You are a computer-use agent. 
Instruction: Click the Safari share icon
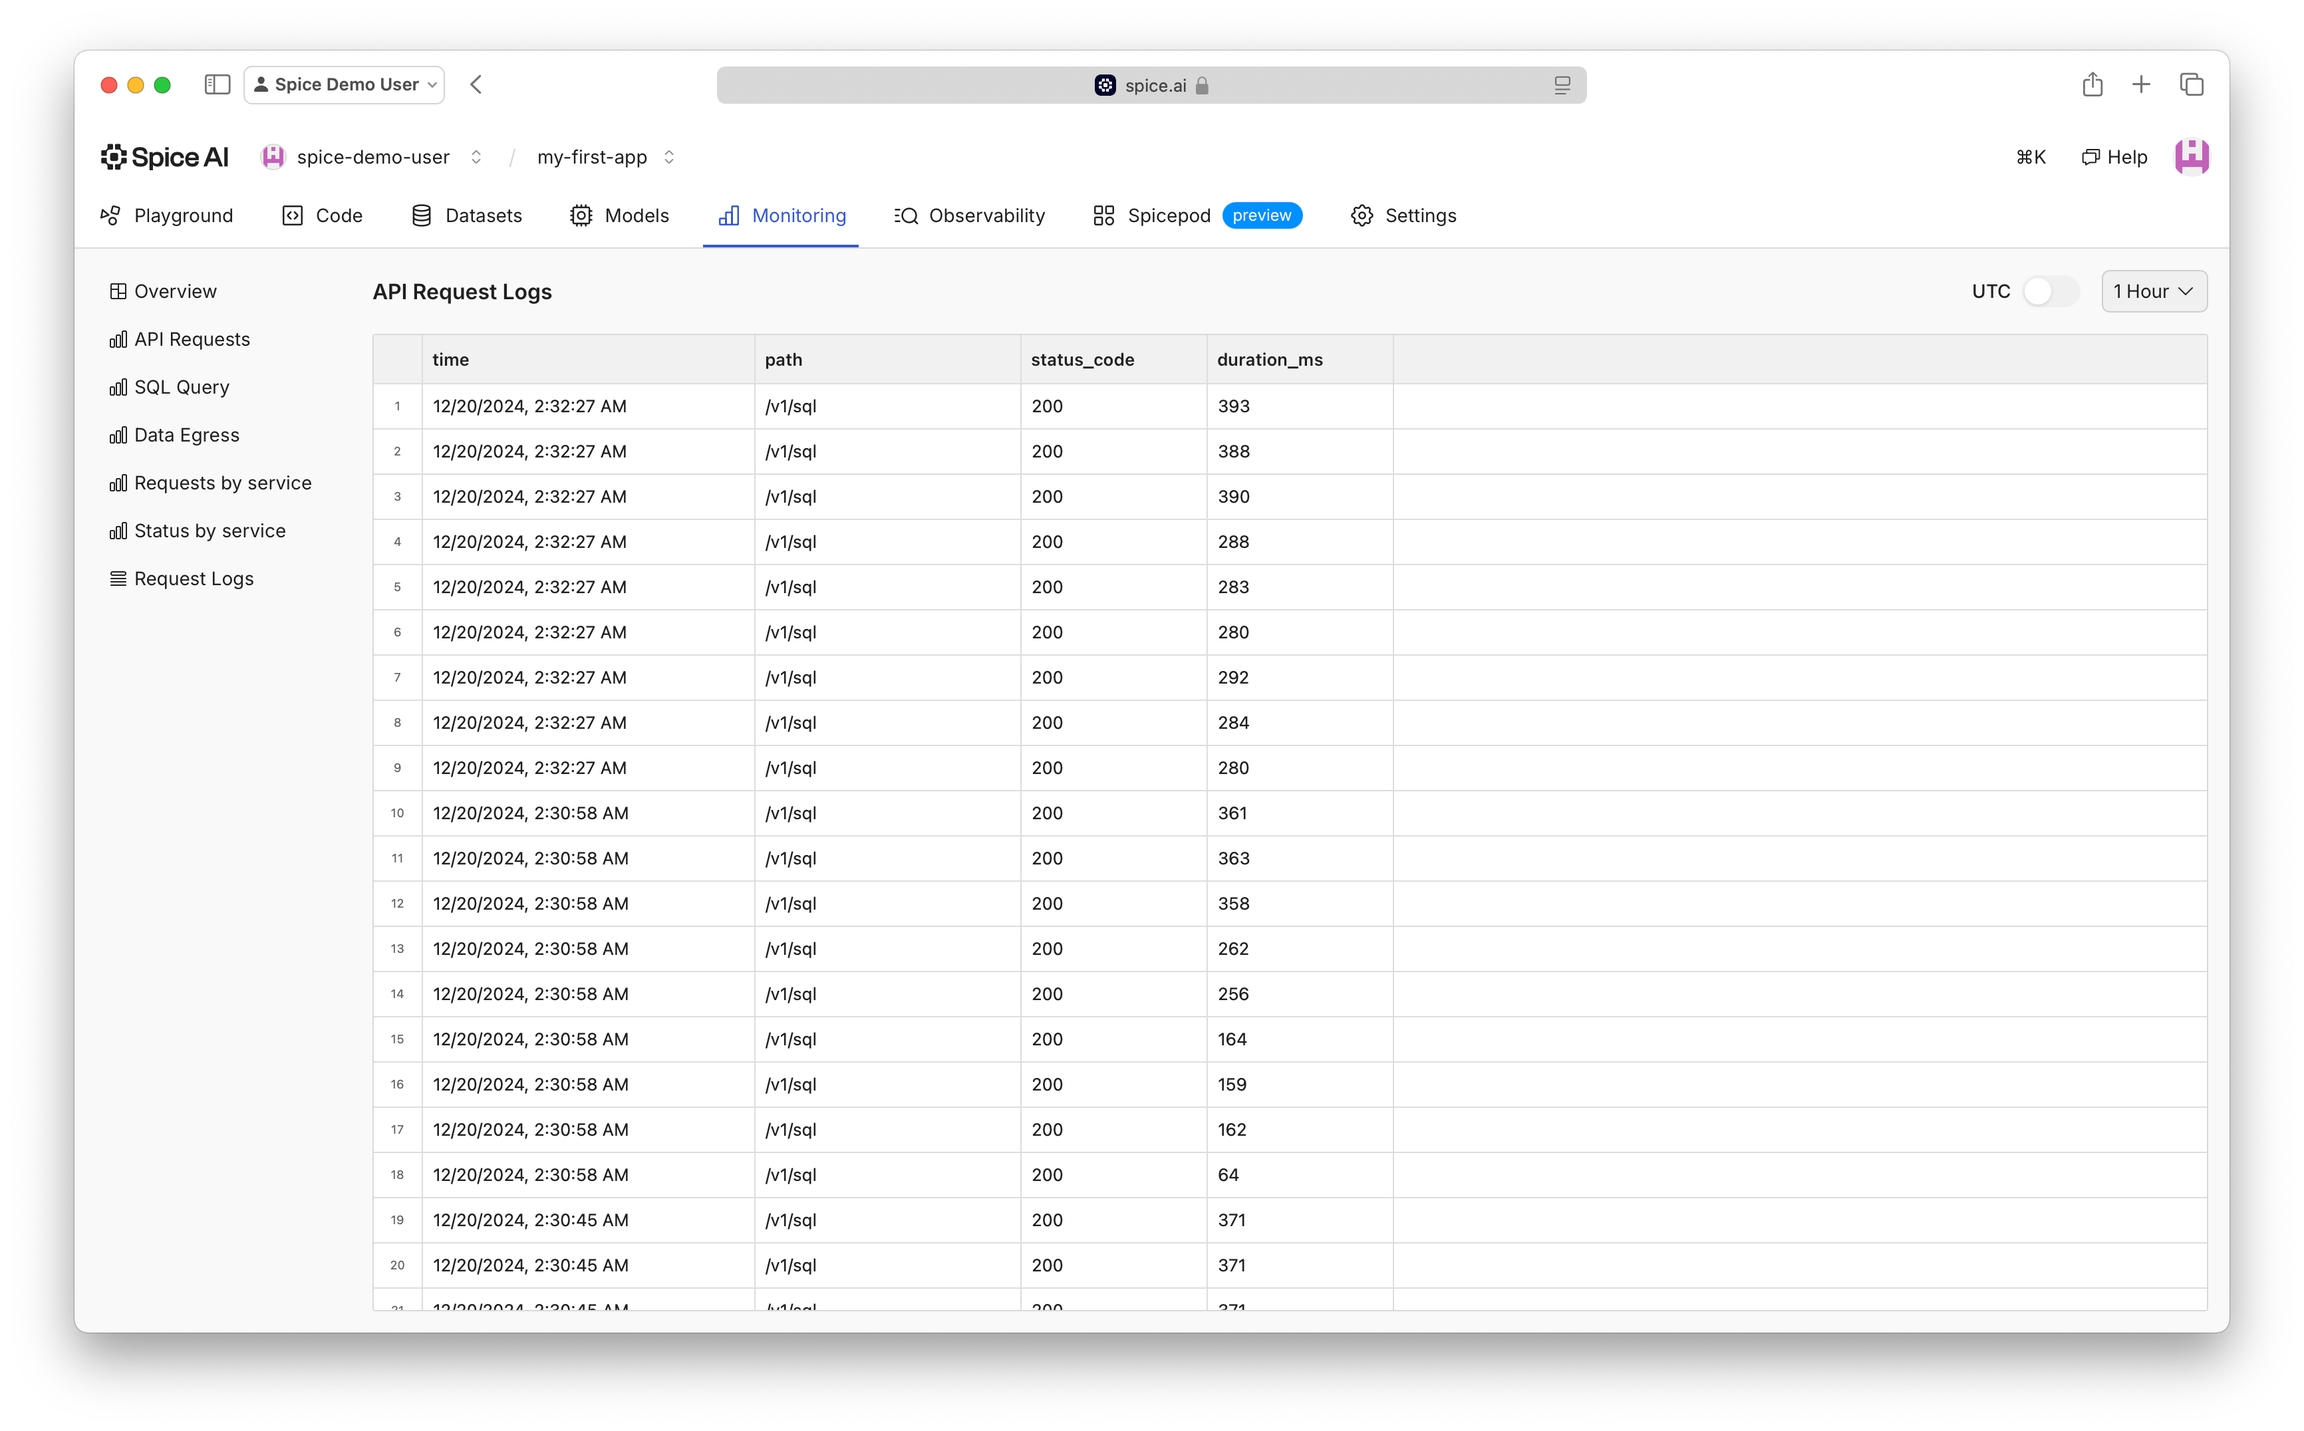[x=2092, y=85]
